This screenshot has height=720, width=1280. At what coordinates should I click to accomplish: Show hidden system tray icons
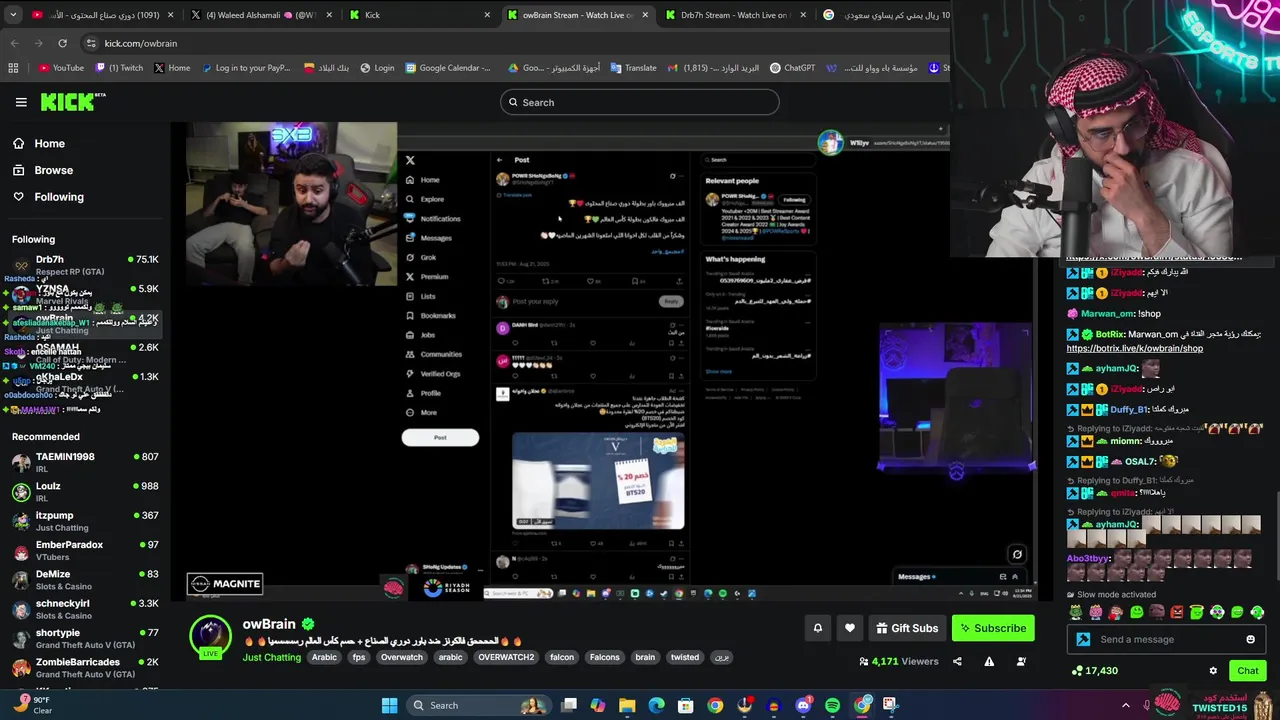click(1125, 705)
